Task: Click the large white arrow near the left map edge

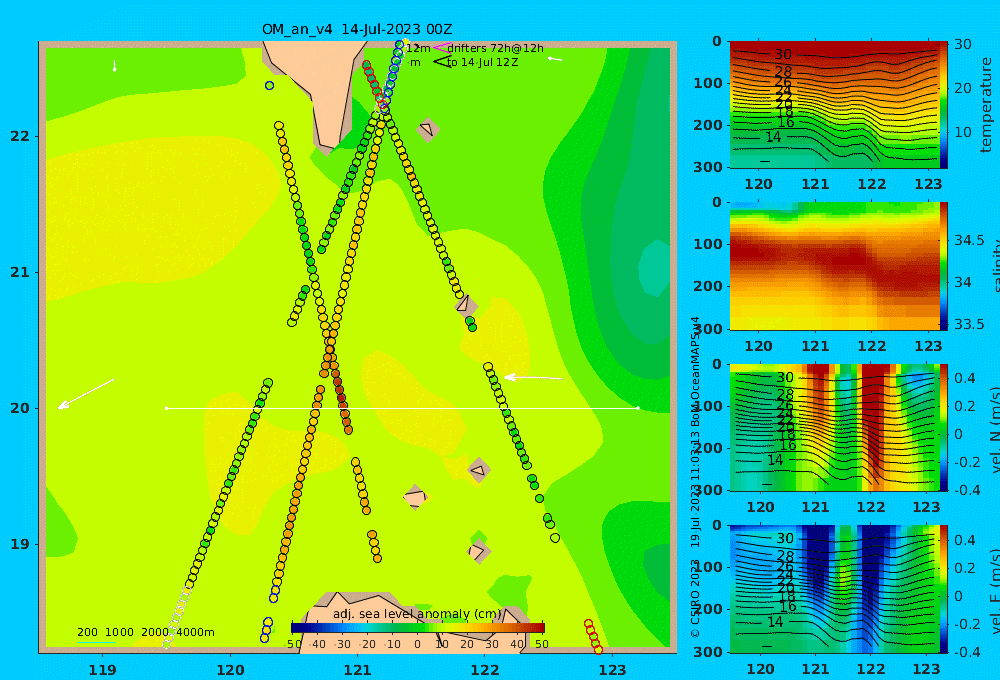Action: coord(86,394)
